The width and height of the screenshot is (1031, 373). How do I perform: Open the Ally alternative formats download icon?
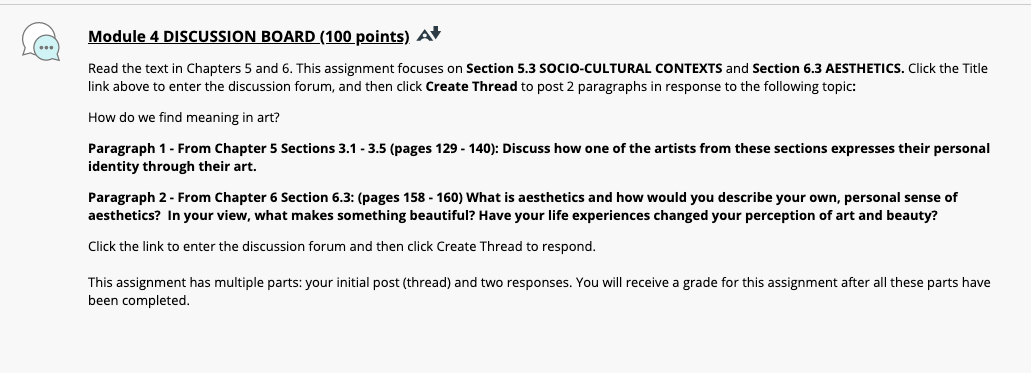[429, 34]
